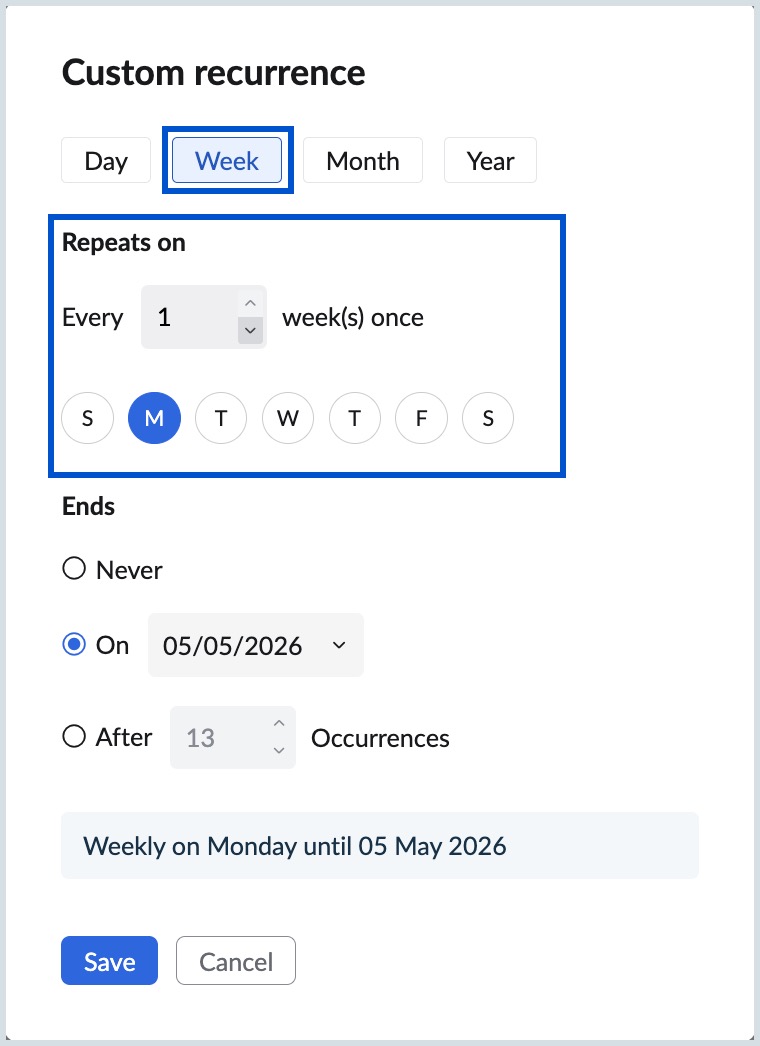This screenshot has height=1046, width=760.
Task: Save the custom recurrence
Action: [x=109, y=960]
